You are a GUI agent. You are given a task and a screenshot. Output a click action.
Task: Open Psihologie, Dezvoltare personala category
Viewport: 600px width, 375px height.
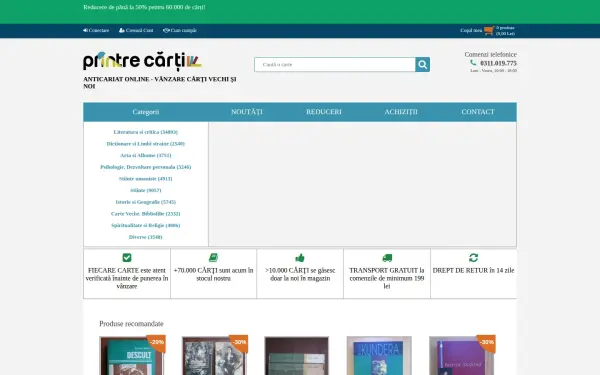pyautogui.click(x=146, y=167)
